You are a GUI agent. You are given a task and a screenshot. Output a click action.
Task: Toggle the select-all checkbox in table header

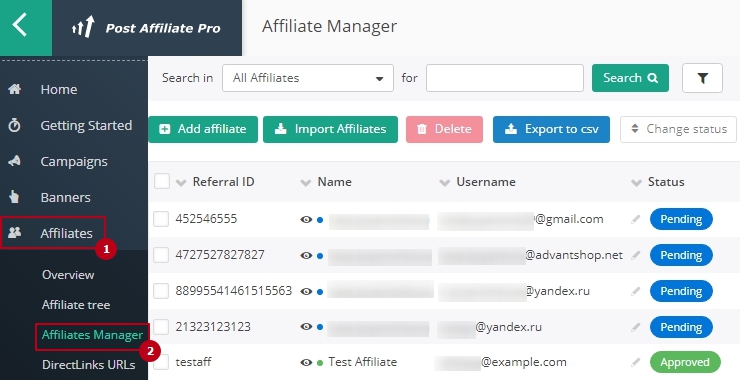coord(162,181)
